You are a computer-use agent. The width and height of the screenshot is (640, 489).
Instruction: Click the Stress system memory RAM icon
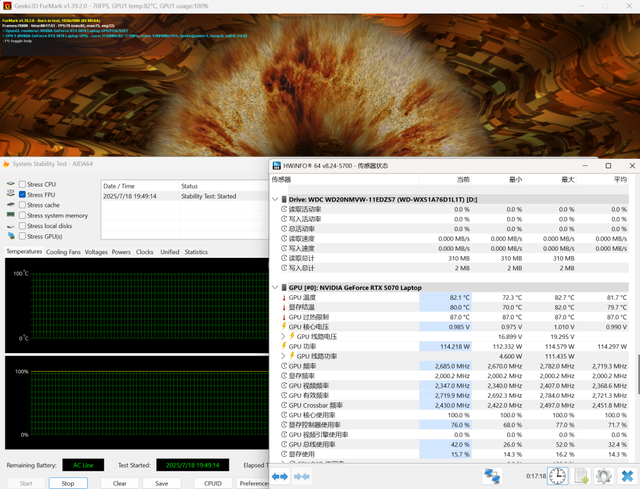pos(11,215)
